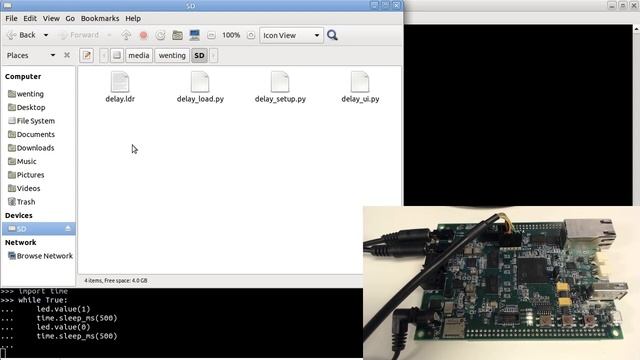Image resolution: width=640 pixels, height=360 pixels.
Task: Open the Go menu
Action: coord(70,18)
